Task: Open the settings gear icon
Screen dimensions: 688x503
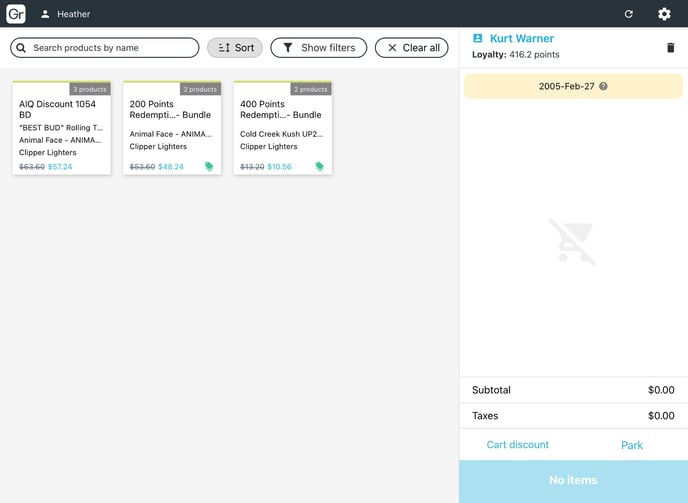Action: 664,14
